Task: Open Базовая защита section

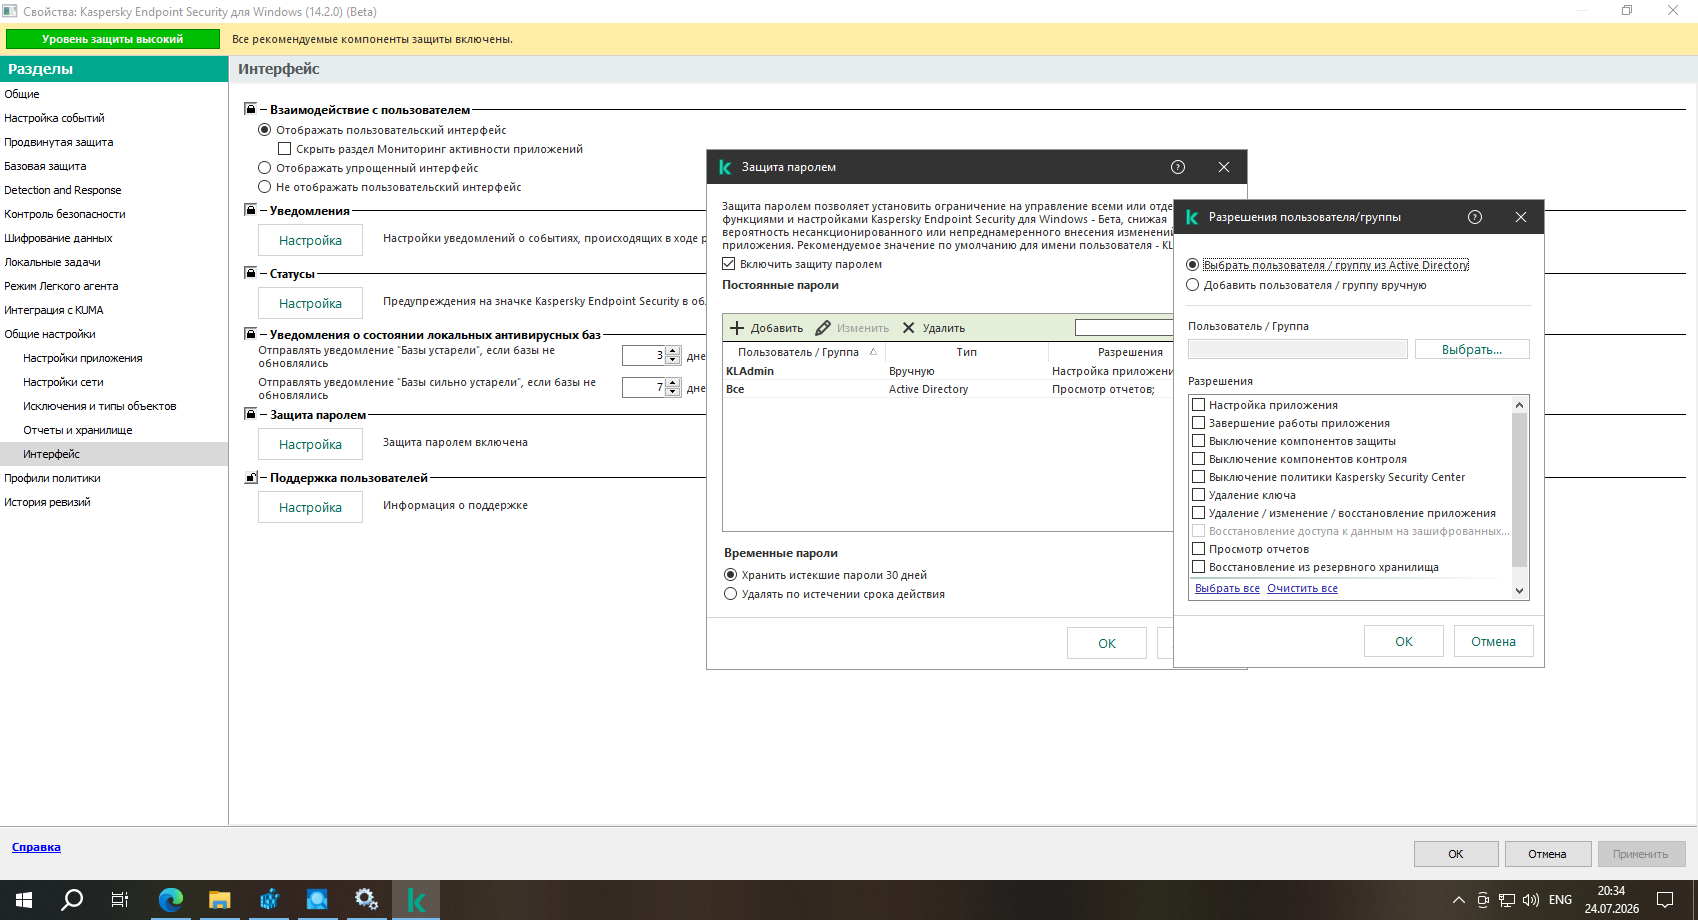Action: point(45,166)
